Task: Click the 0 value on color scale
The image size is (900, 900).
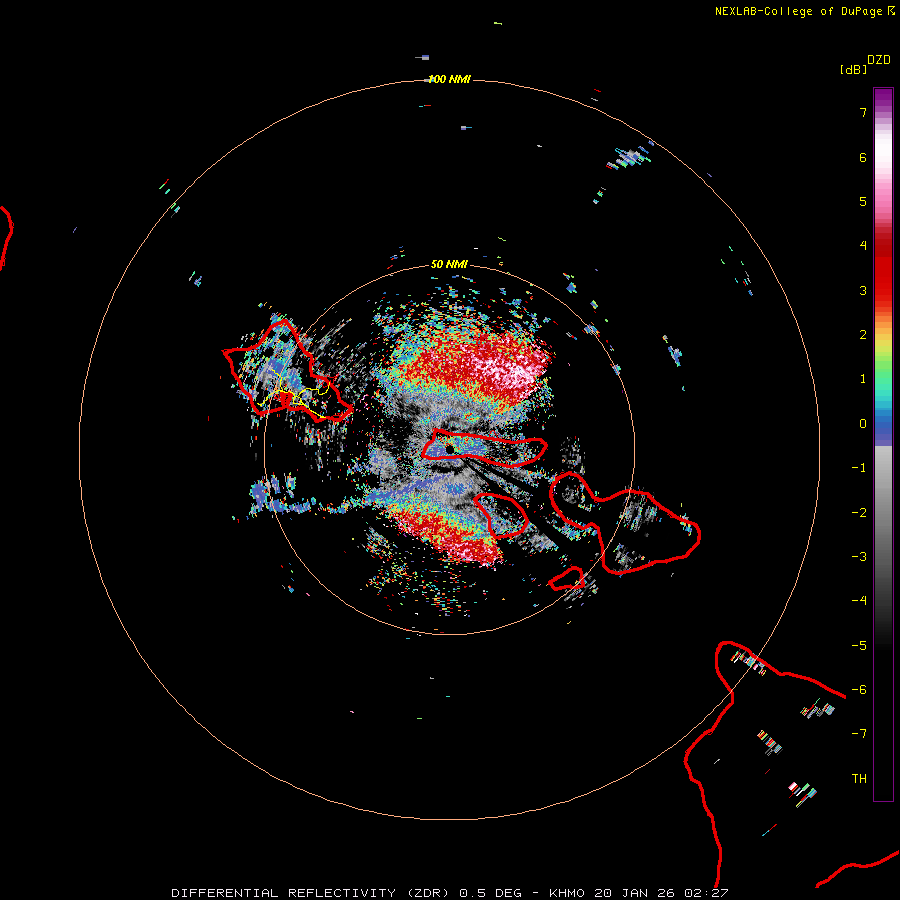Action: point(863,424)
